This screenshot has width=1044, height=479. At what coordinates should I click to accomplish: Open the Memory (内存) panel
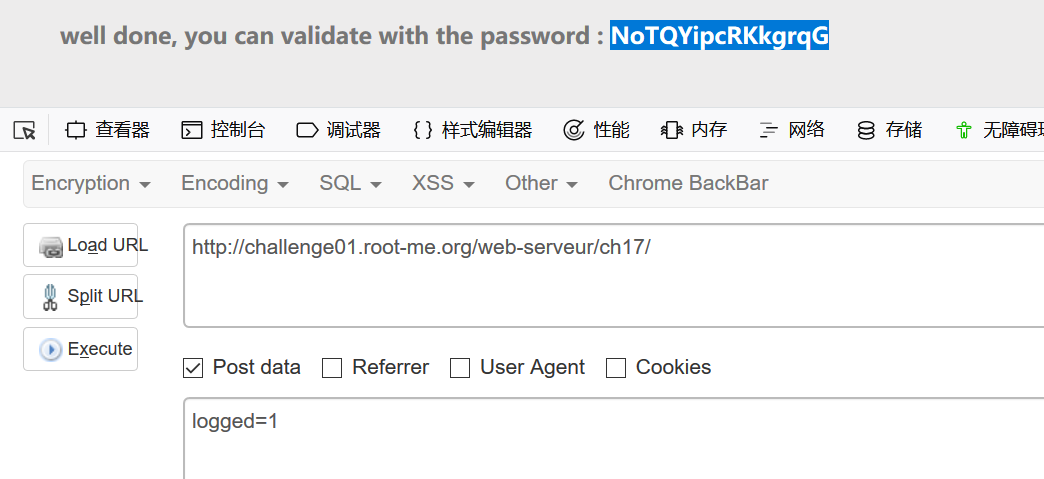[x=694, y=130]
